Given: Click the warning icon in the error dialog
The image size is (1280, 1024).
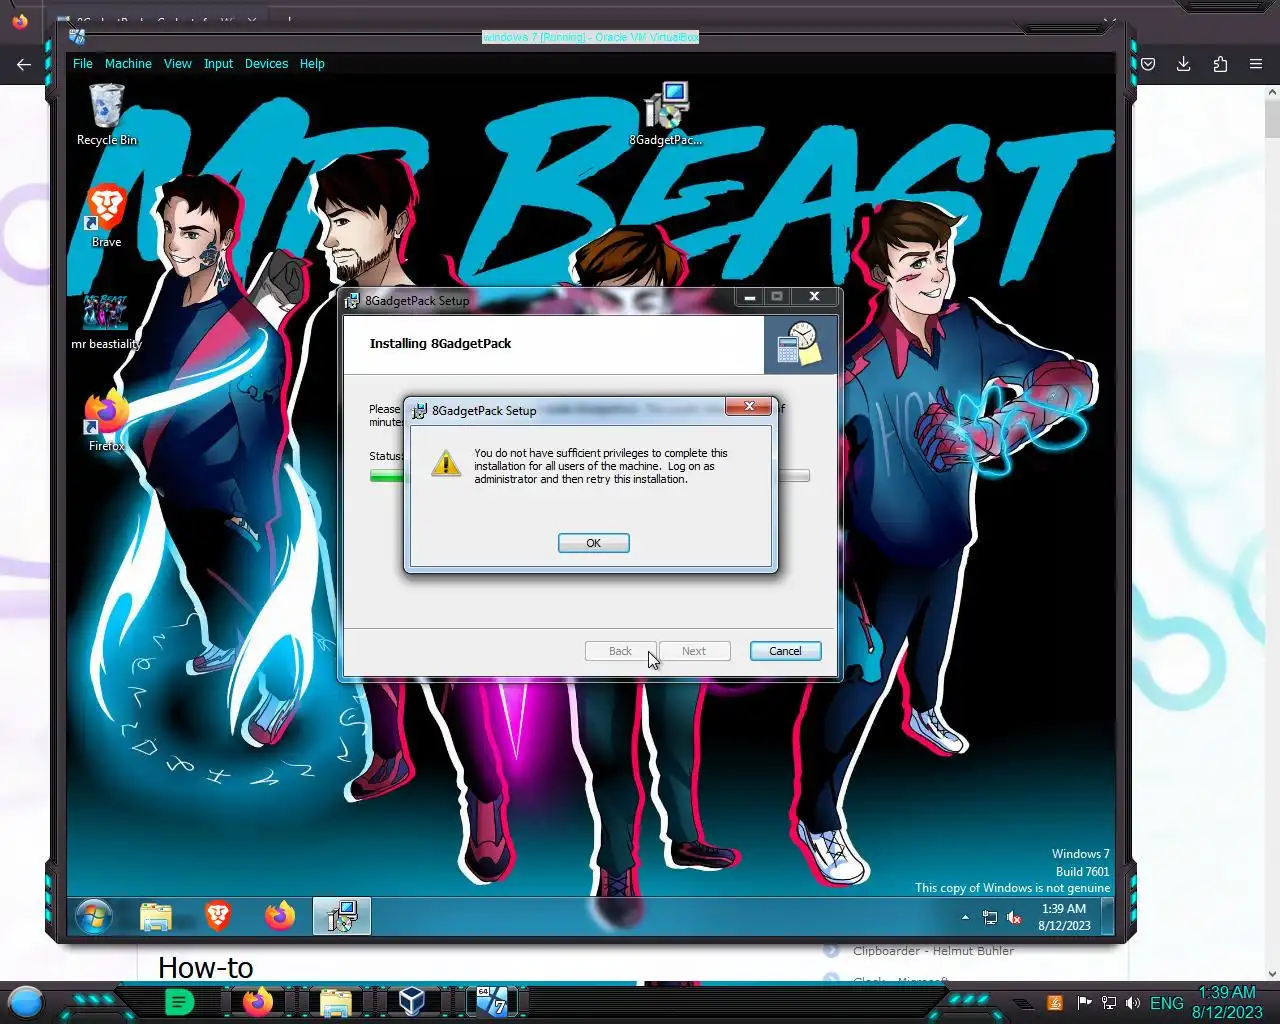Looking at the screenshot, I should point(446,463).
